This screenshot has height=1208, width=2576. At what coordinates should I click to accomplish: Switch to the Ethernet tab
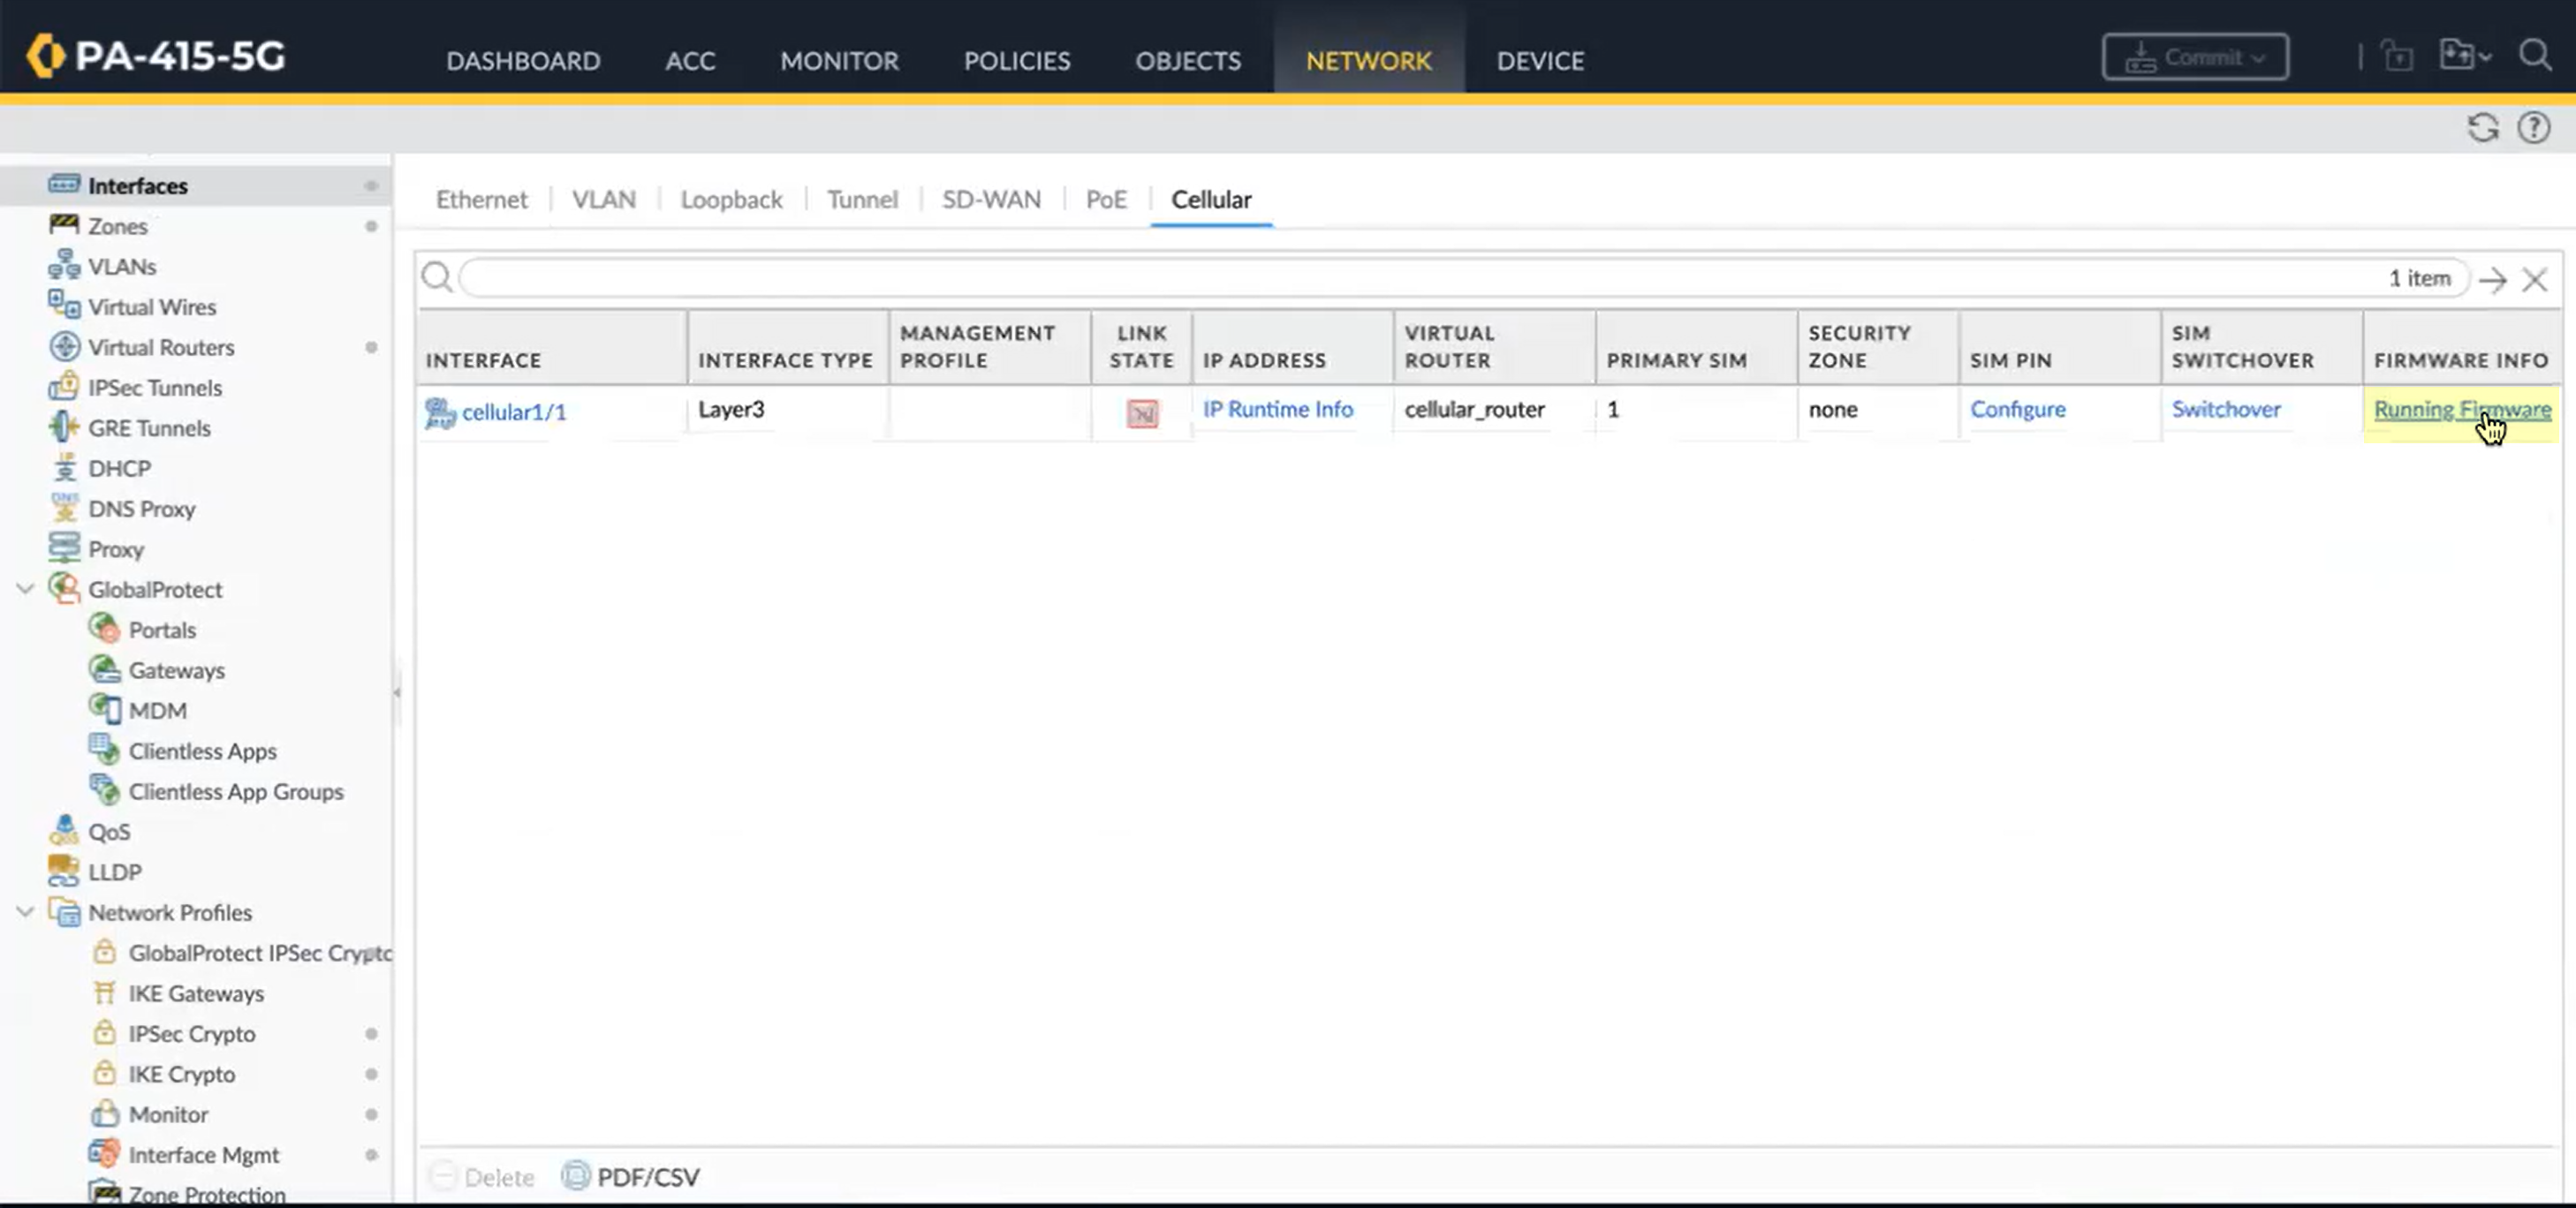click(481, 199)
